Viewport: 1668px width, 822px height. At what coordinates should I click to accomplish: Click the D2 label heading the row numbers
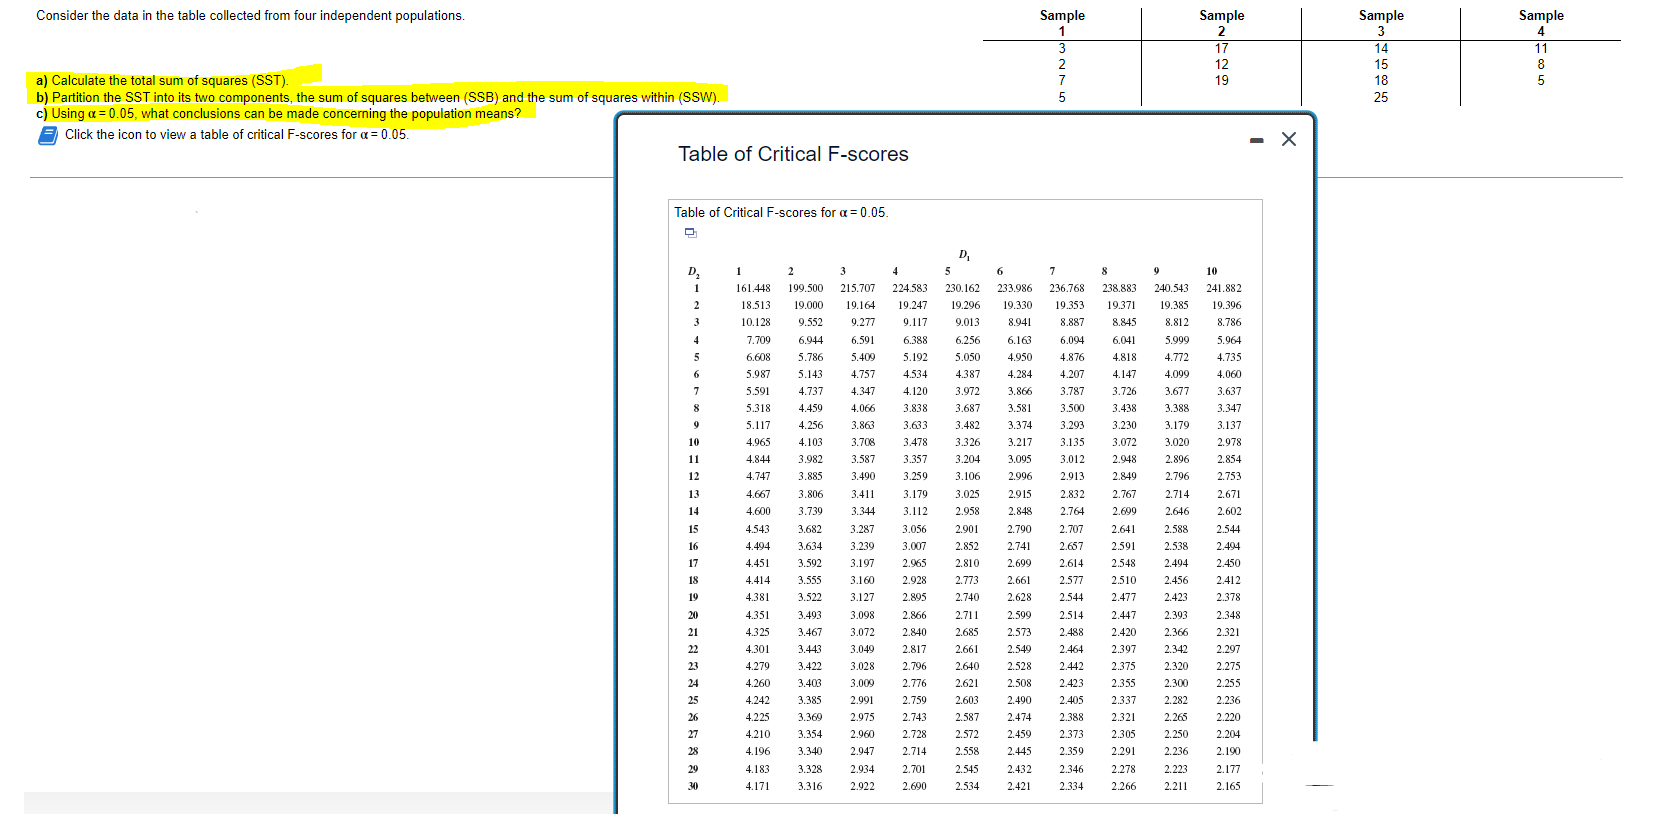coord(694,272)
